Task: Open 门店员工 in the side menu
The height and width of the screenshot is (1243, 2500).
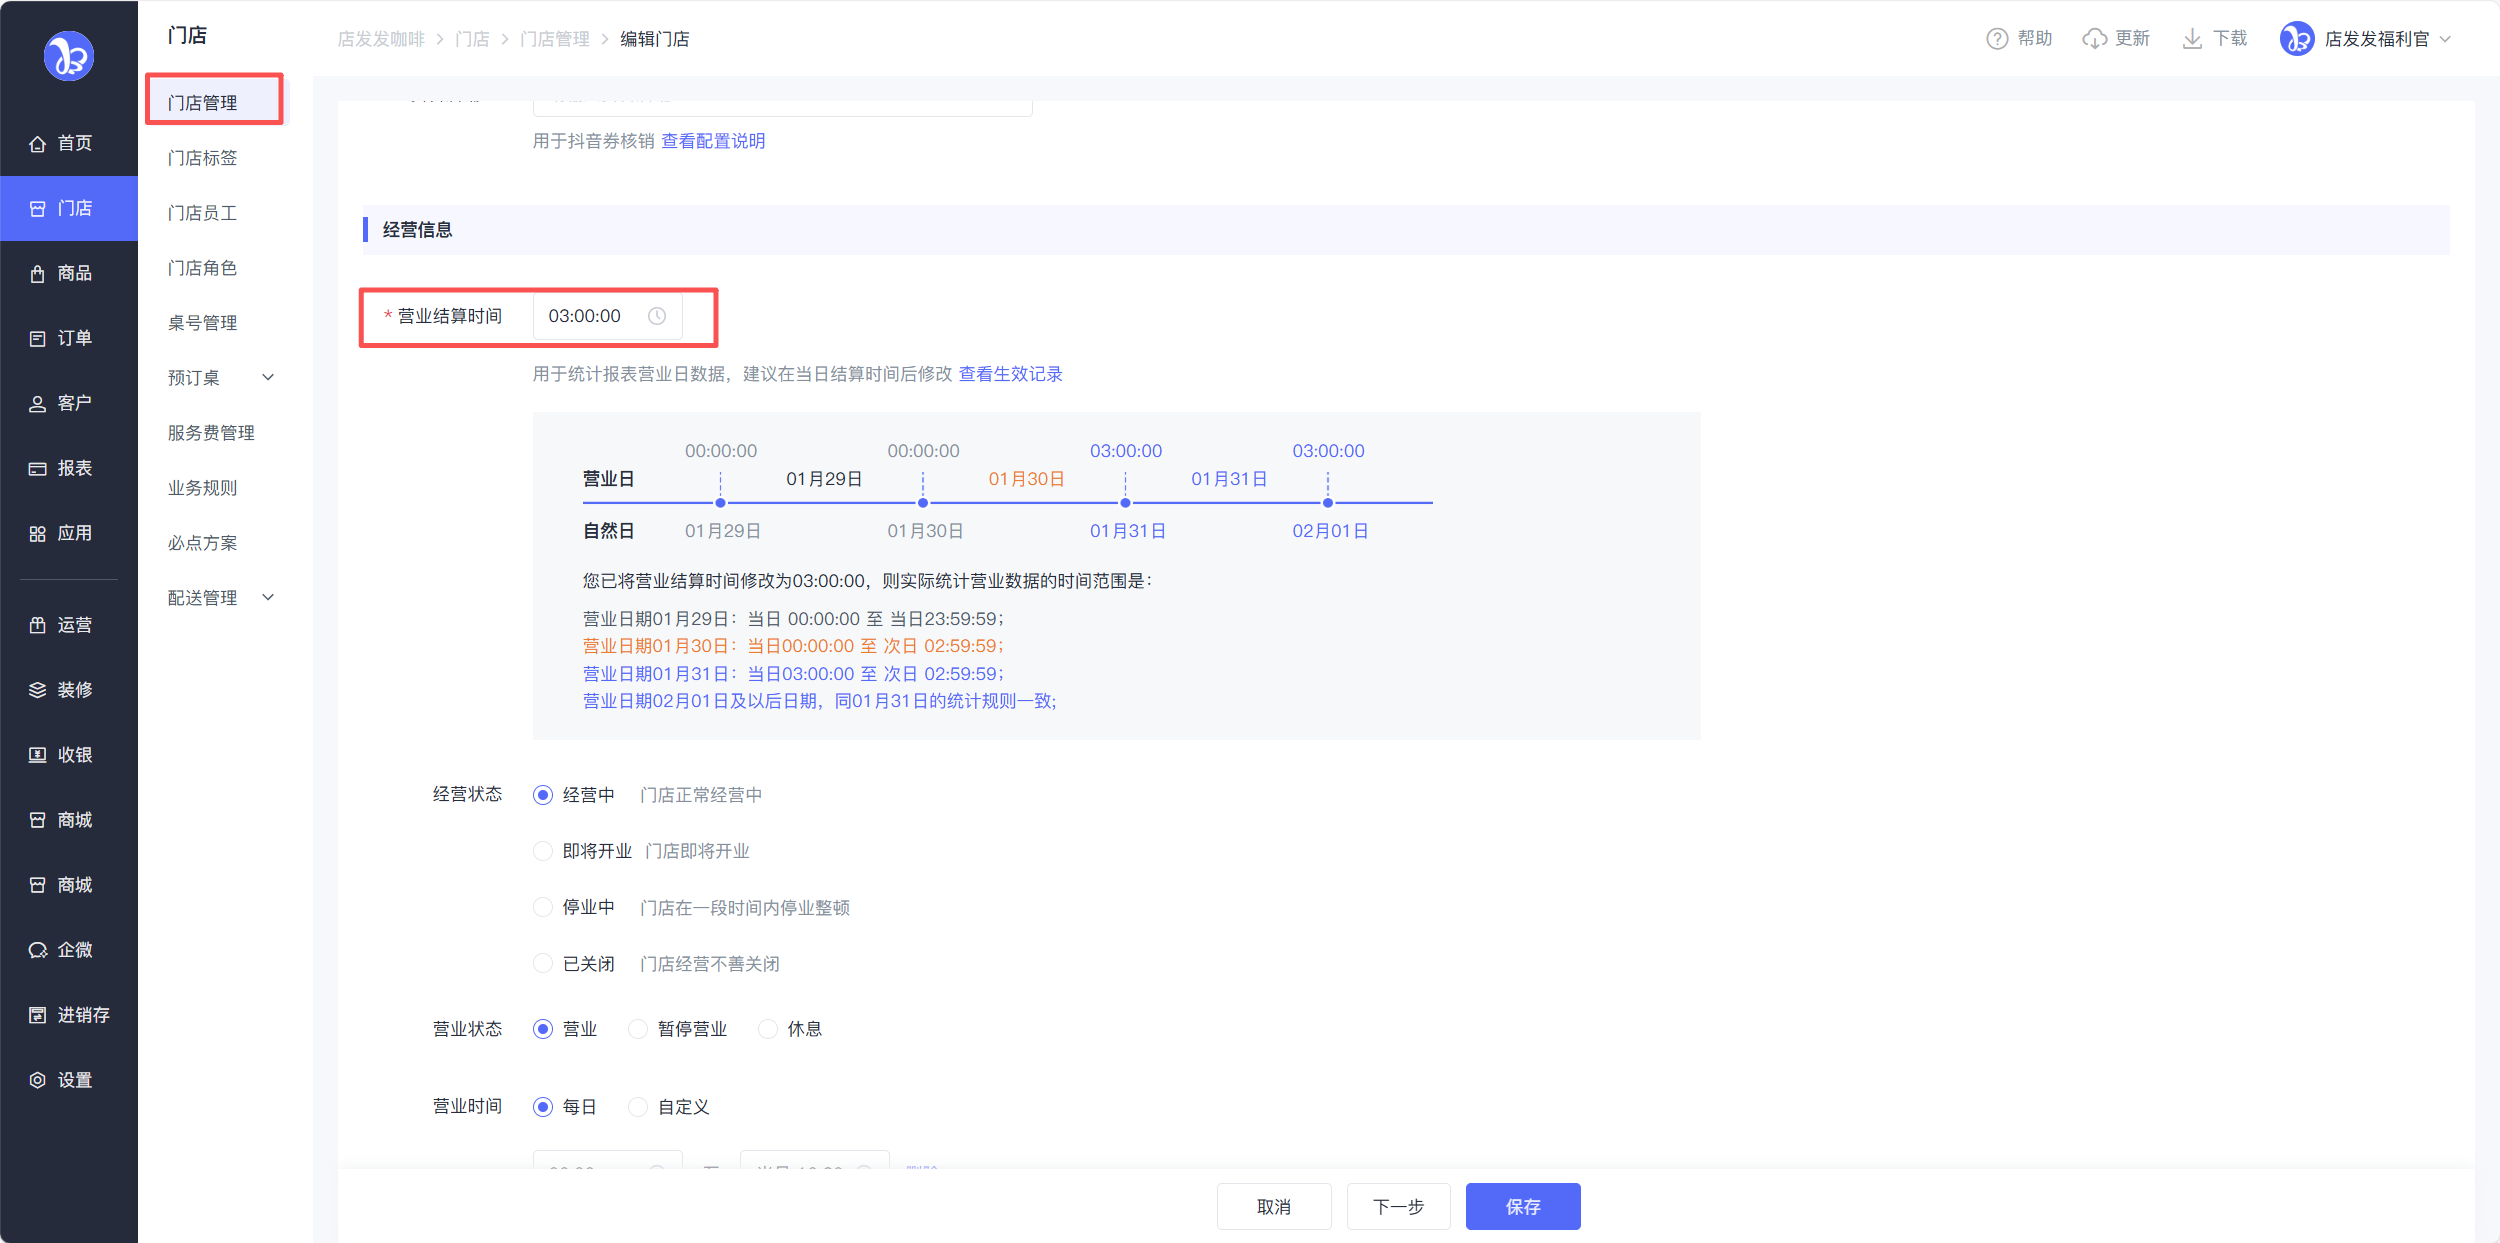Action: click(202, 213)
